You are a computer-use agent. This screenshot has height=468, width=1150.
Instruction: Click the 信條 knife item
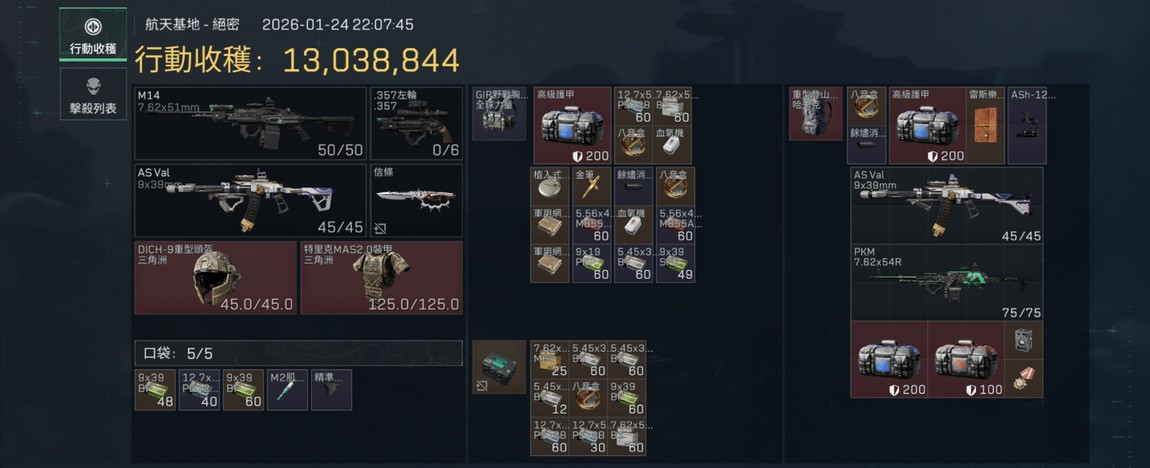417,200
